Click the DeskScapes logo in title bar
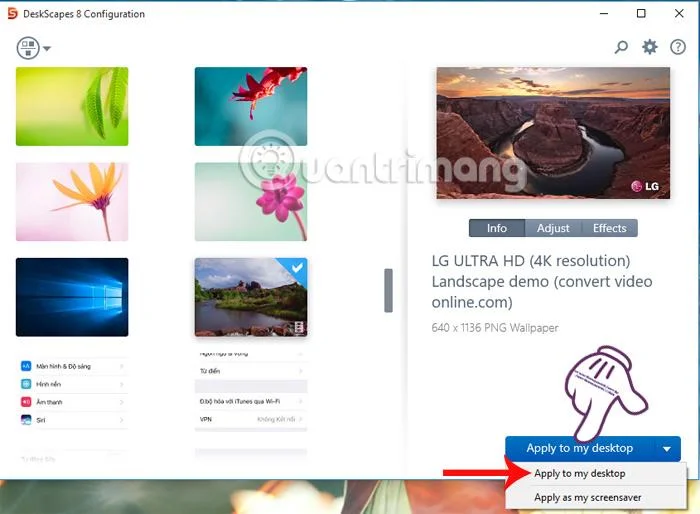 [x=12, y=14]
